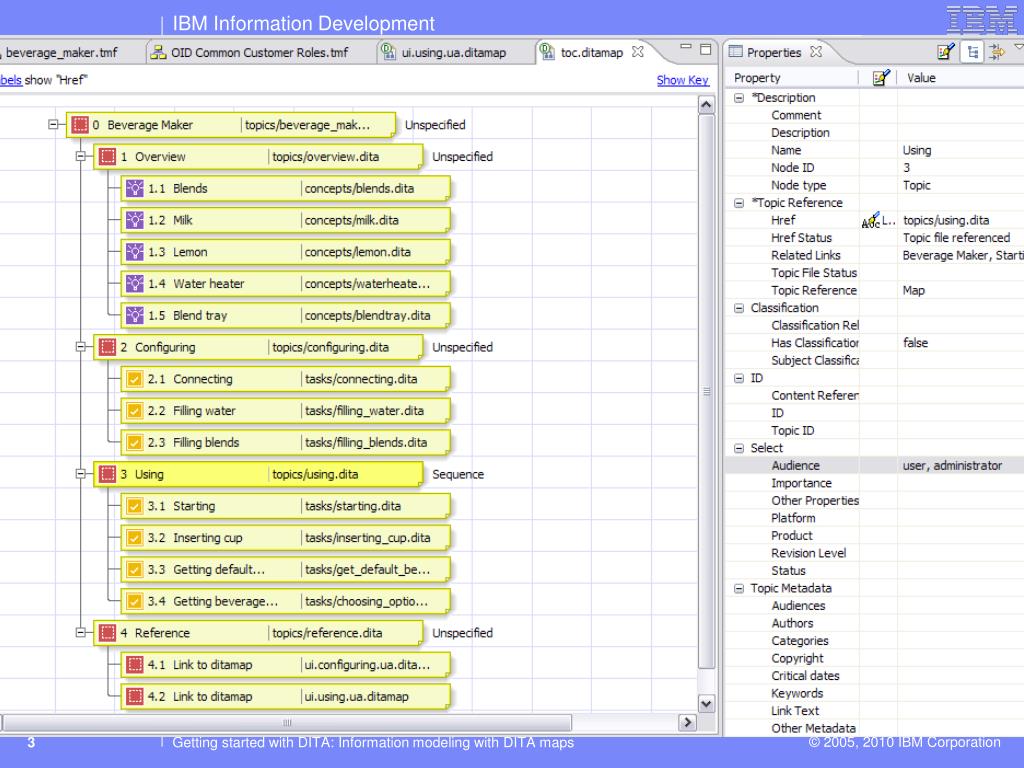The height and width of the screenshot is (768, 1024).
Task: Select the 'Sequence' collection type label
Action: [458, 475]
